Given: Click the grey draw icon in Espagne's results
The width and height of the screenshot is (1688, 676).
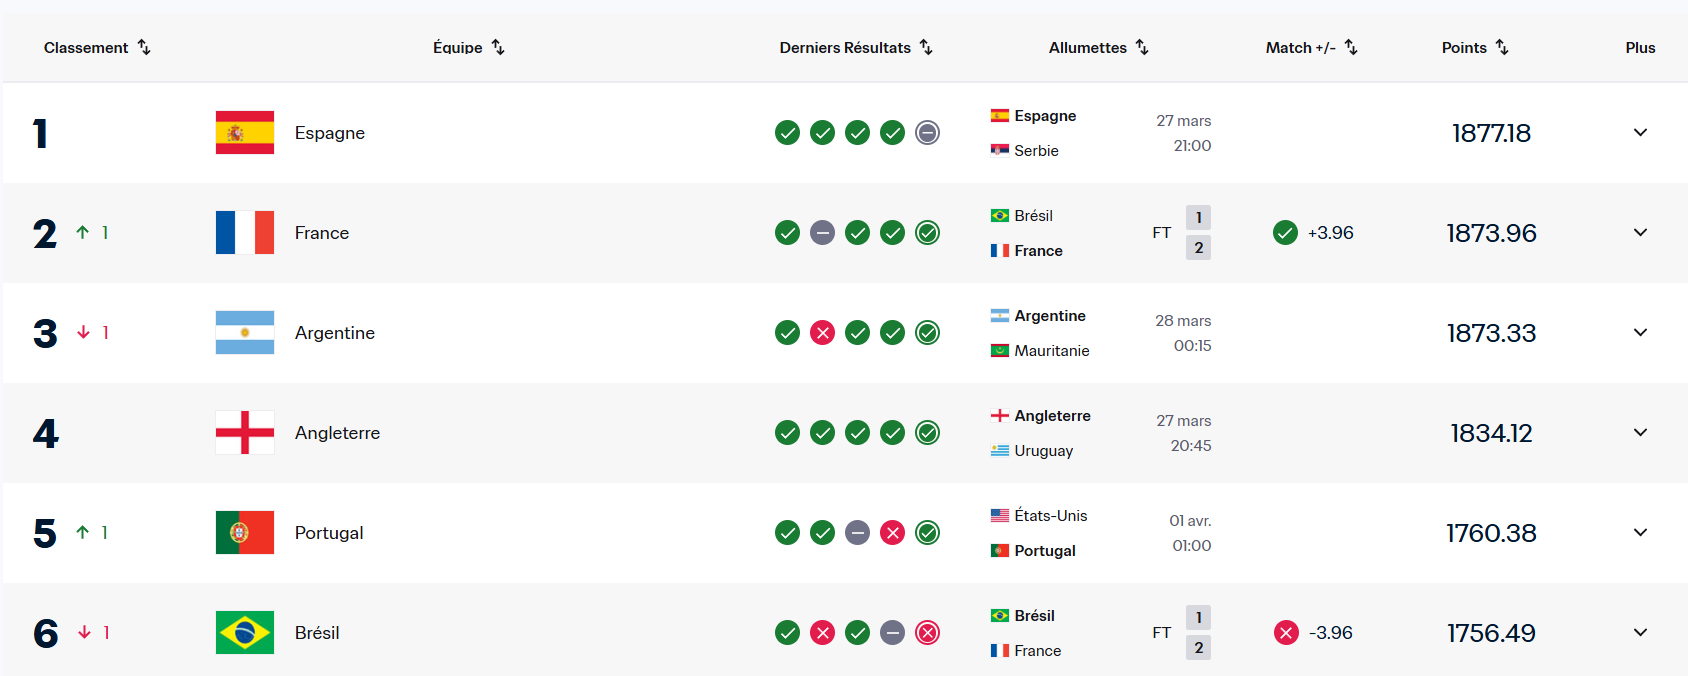Looking at the screenshot, I should click(x=927, y=132).
